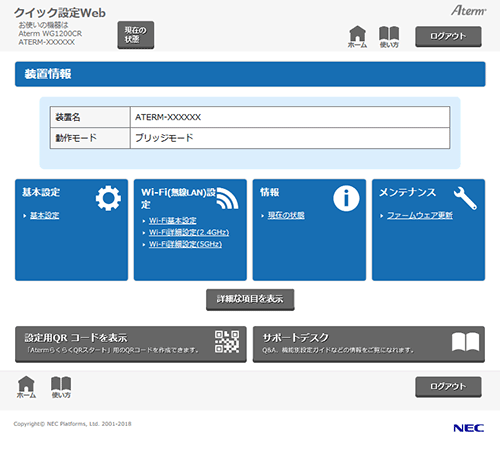
Task: Open the 使い方 book icon in the top header
Action: [x=389, y=37]
